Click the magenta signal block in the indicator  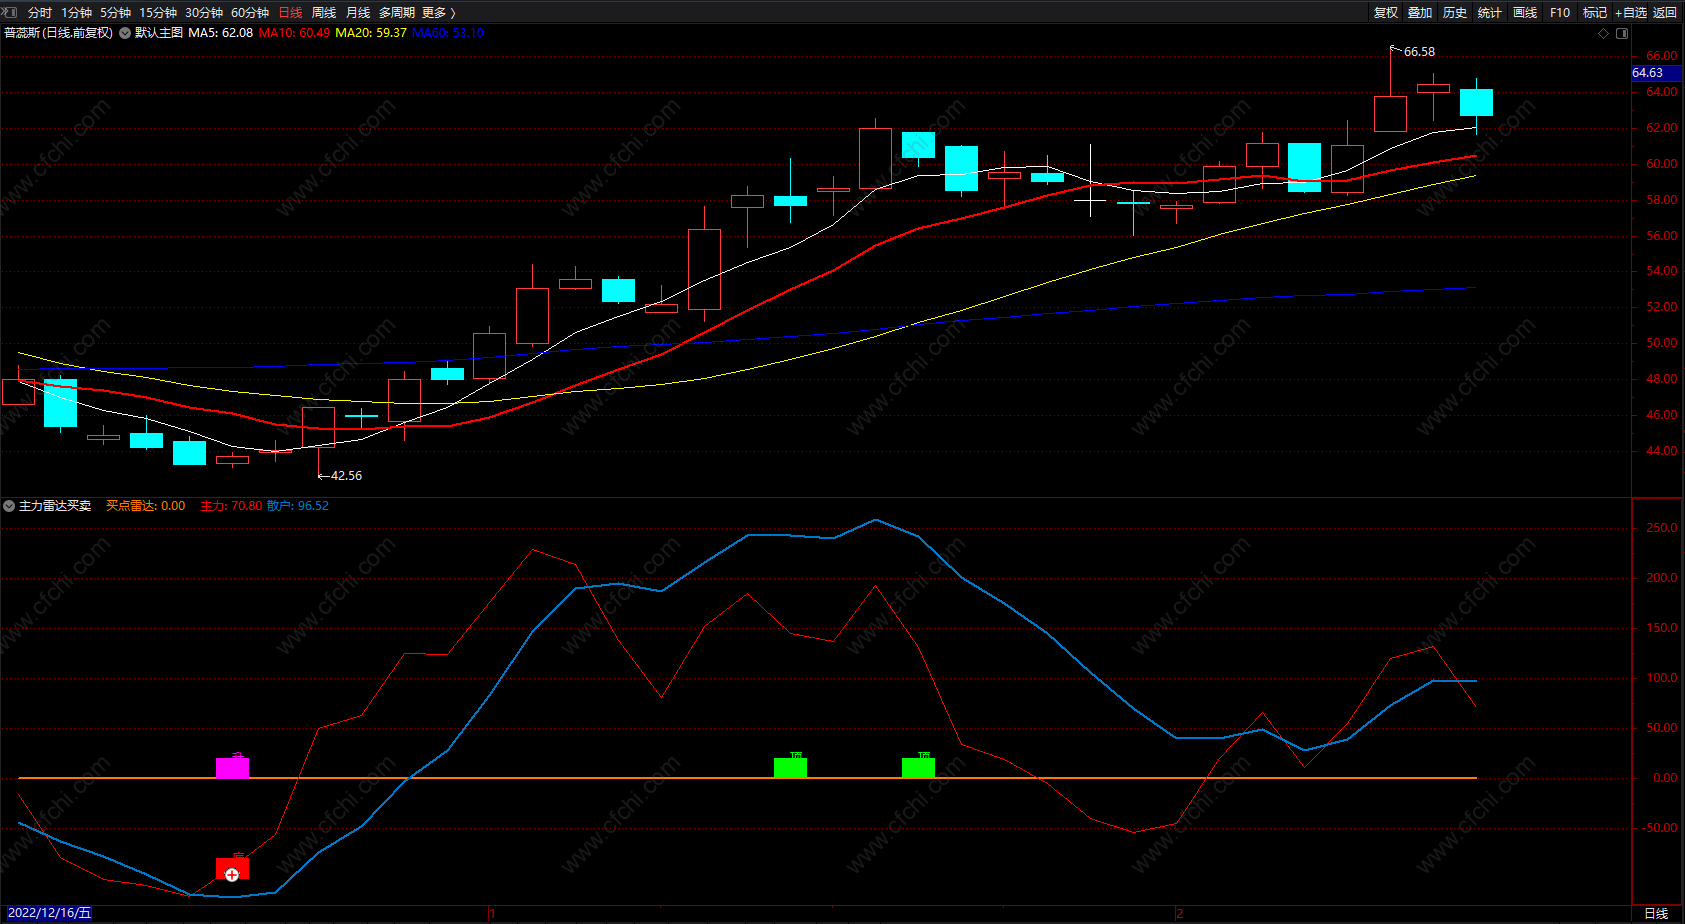coord(232,767)
